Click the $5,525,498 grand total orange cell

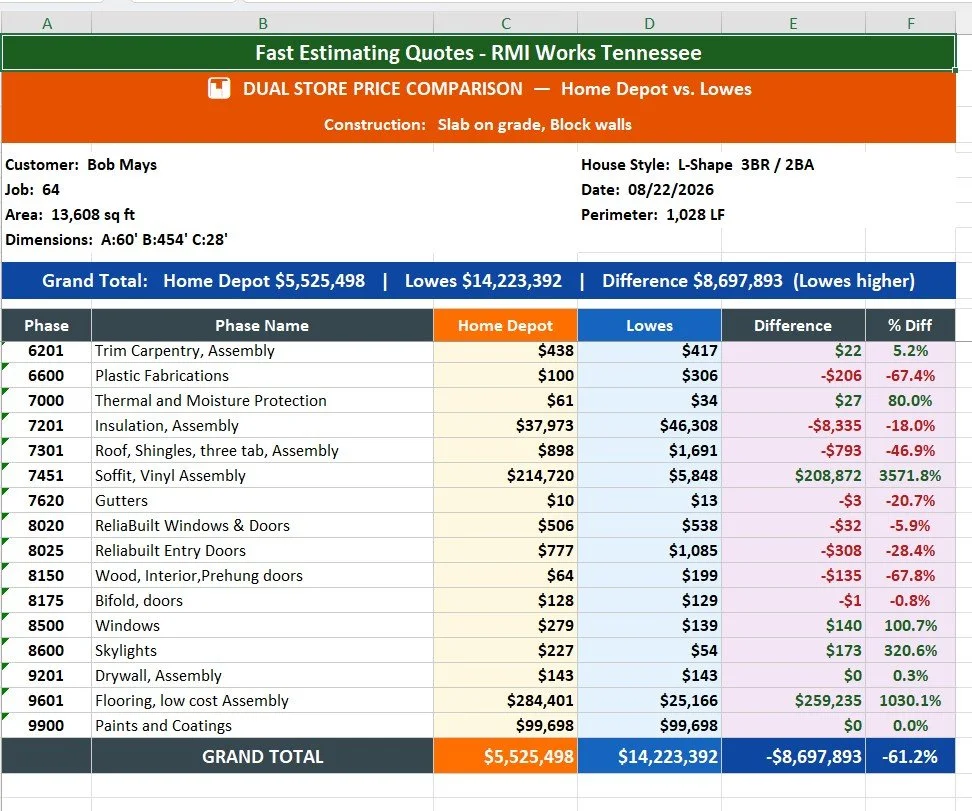[505, 756]
